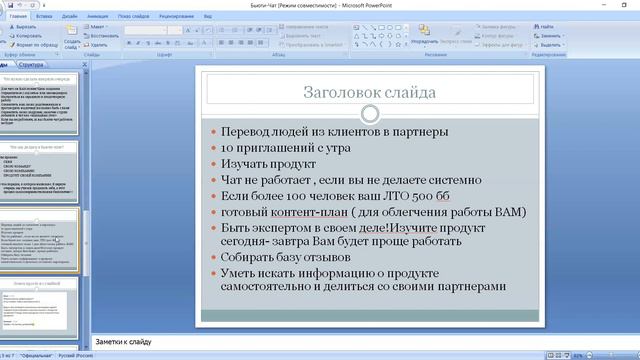Click the Undo icon in quick access toolbar
The width and height of the screenshot is (640, 360).
(19, 5)
